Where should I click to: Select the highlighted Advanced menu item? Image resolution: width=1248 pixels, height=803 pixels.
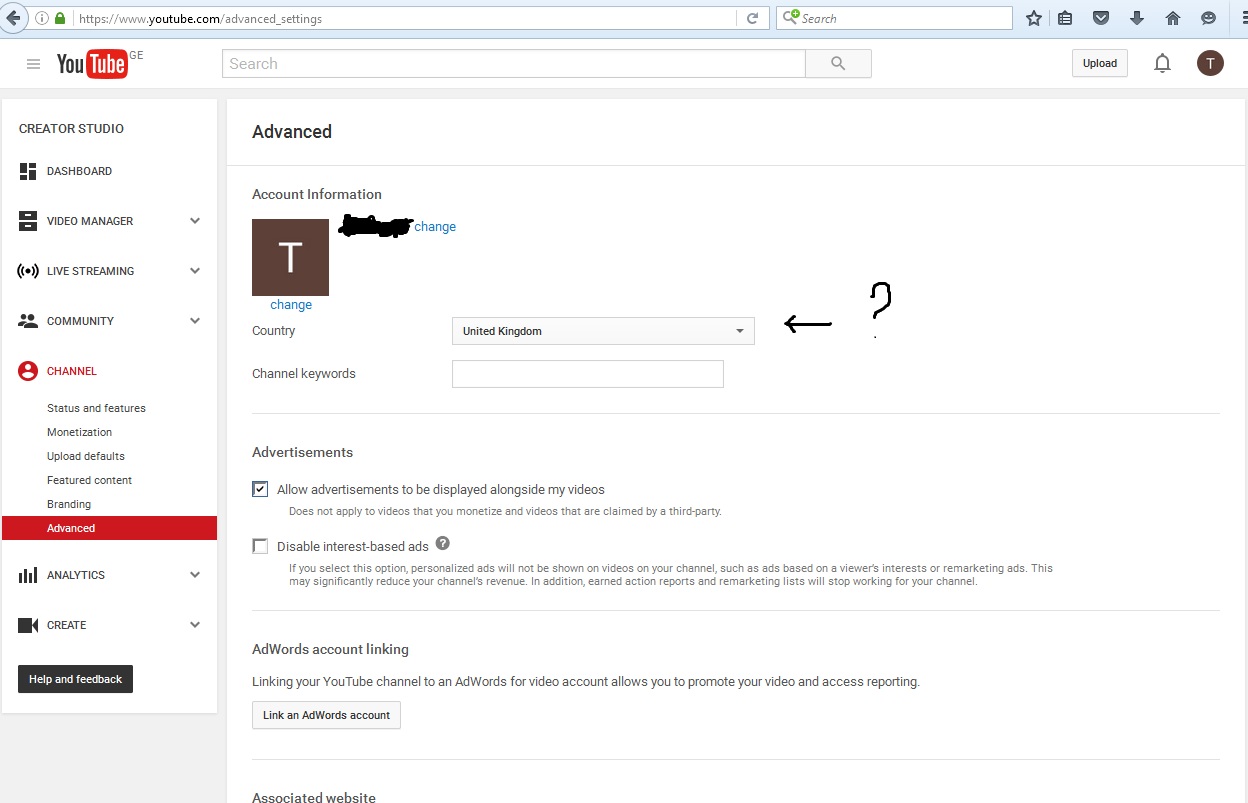pyautogui.click(x=109, y=528)
